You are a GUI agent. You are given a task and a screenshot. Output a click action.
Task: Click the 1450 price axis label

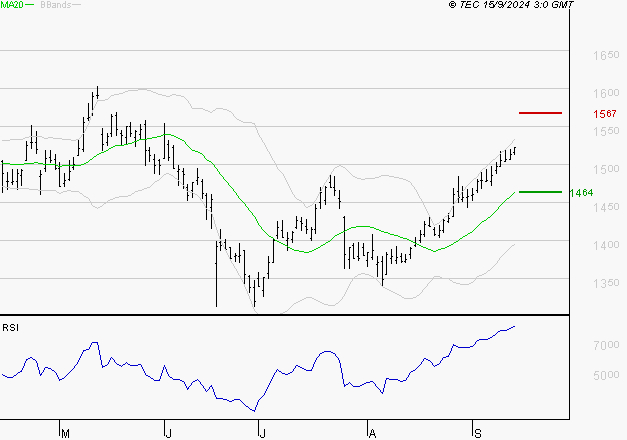tap(606, 207)
